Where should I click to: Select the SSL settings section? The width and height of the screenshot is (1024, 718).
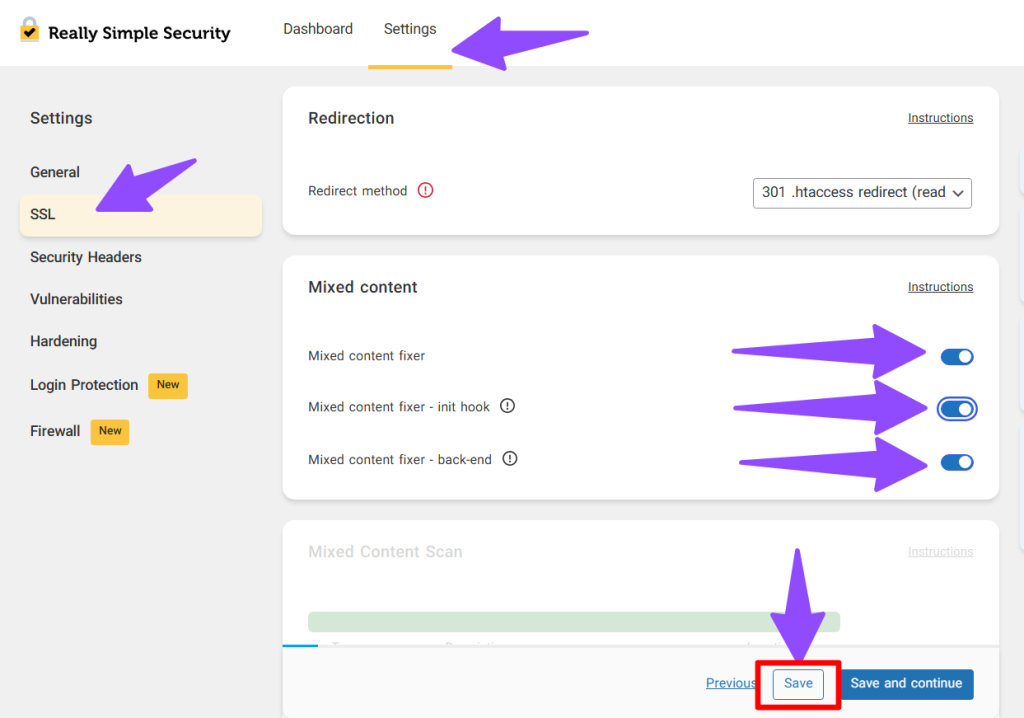point(141,215)
